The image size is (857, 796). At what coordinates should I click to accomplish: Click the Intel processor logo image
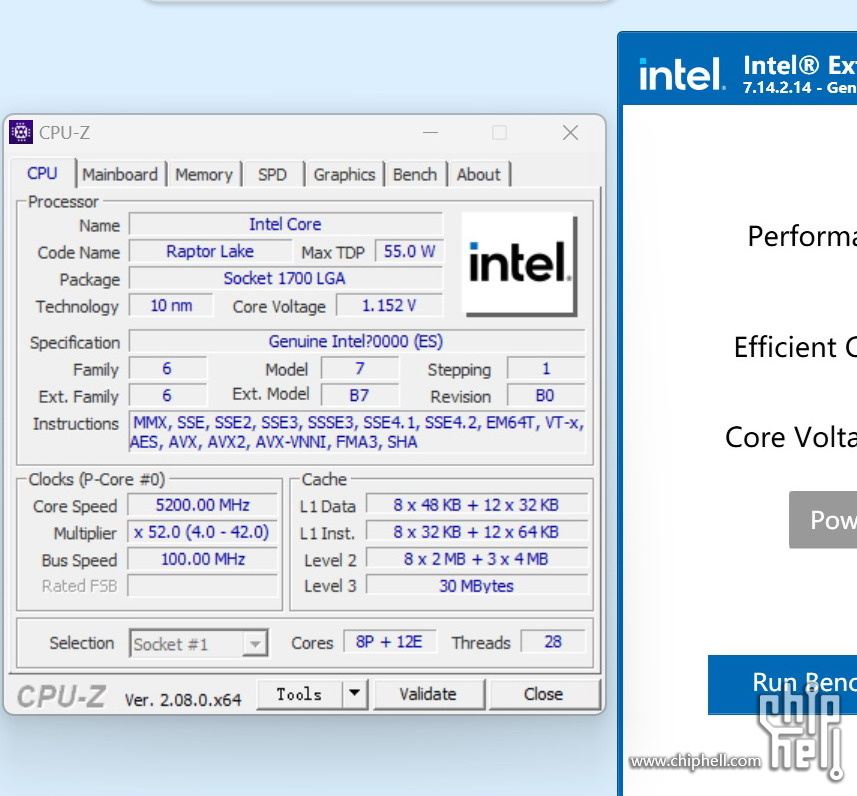(x=519, y=264)
